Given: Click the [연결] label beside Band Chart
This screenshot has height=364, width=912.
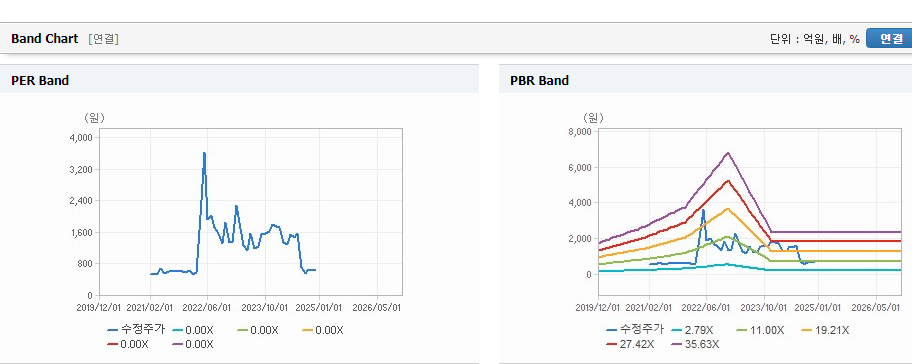Looking at the screenshot, I should pyautogui.click(x=104, y=39).
